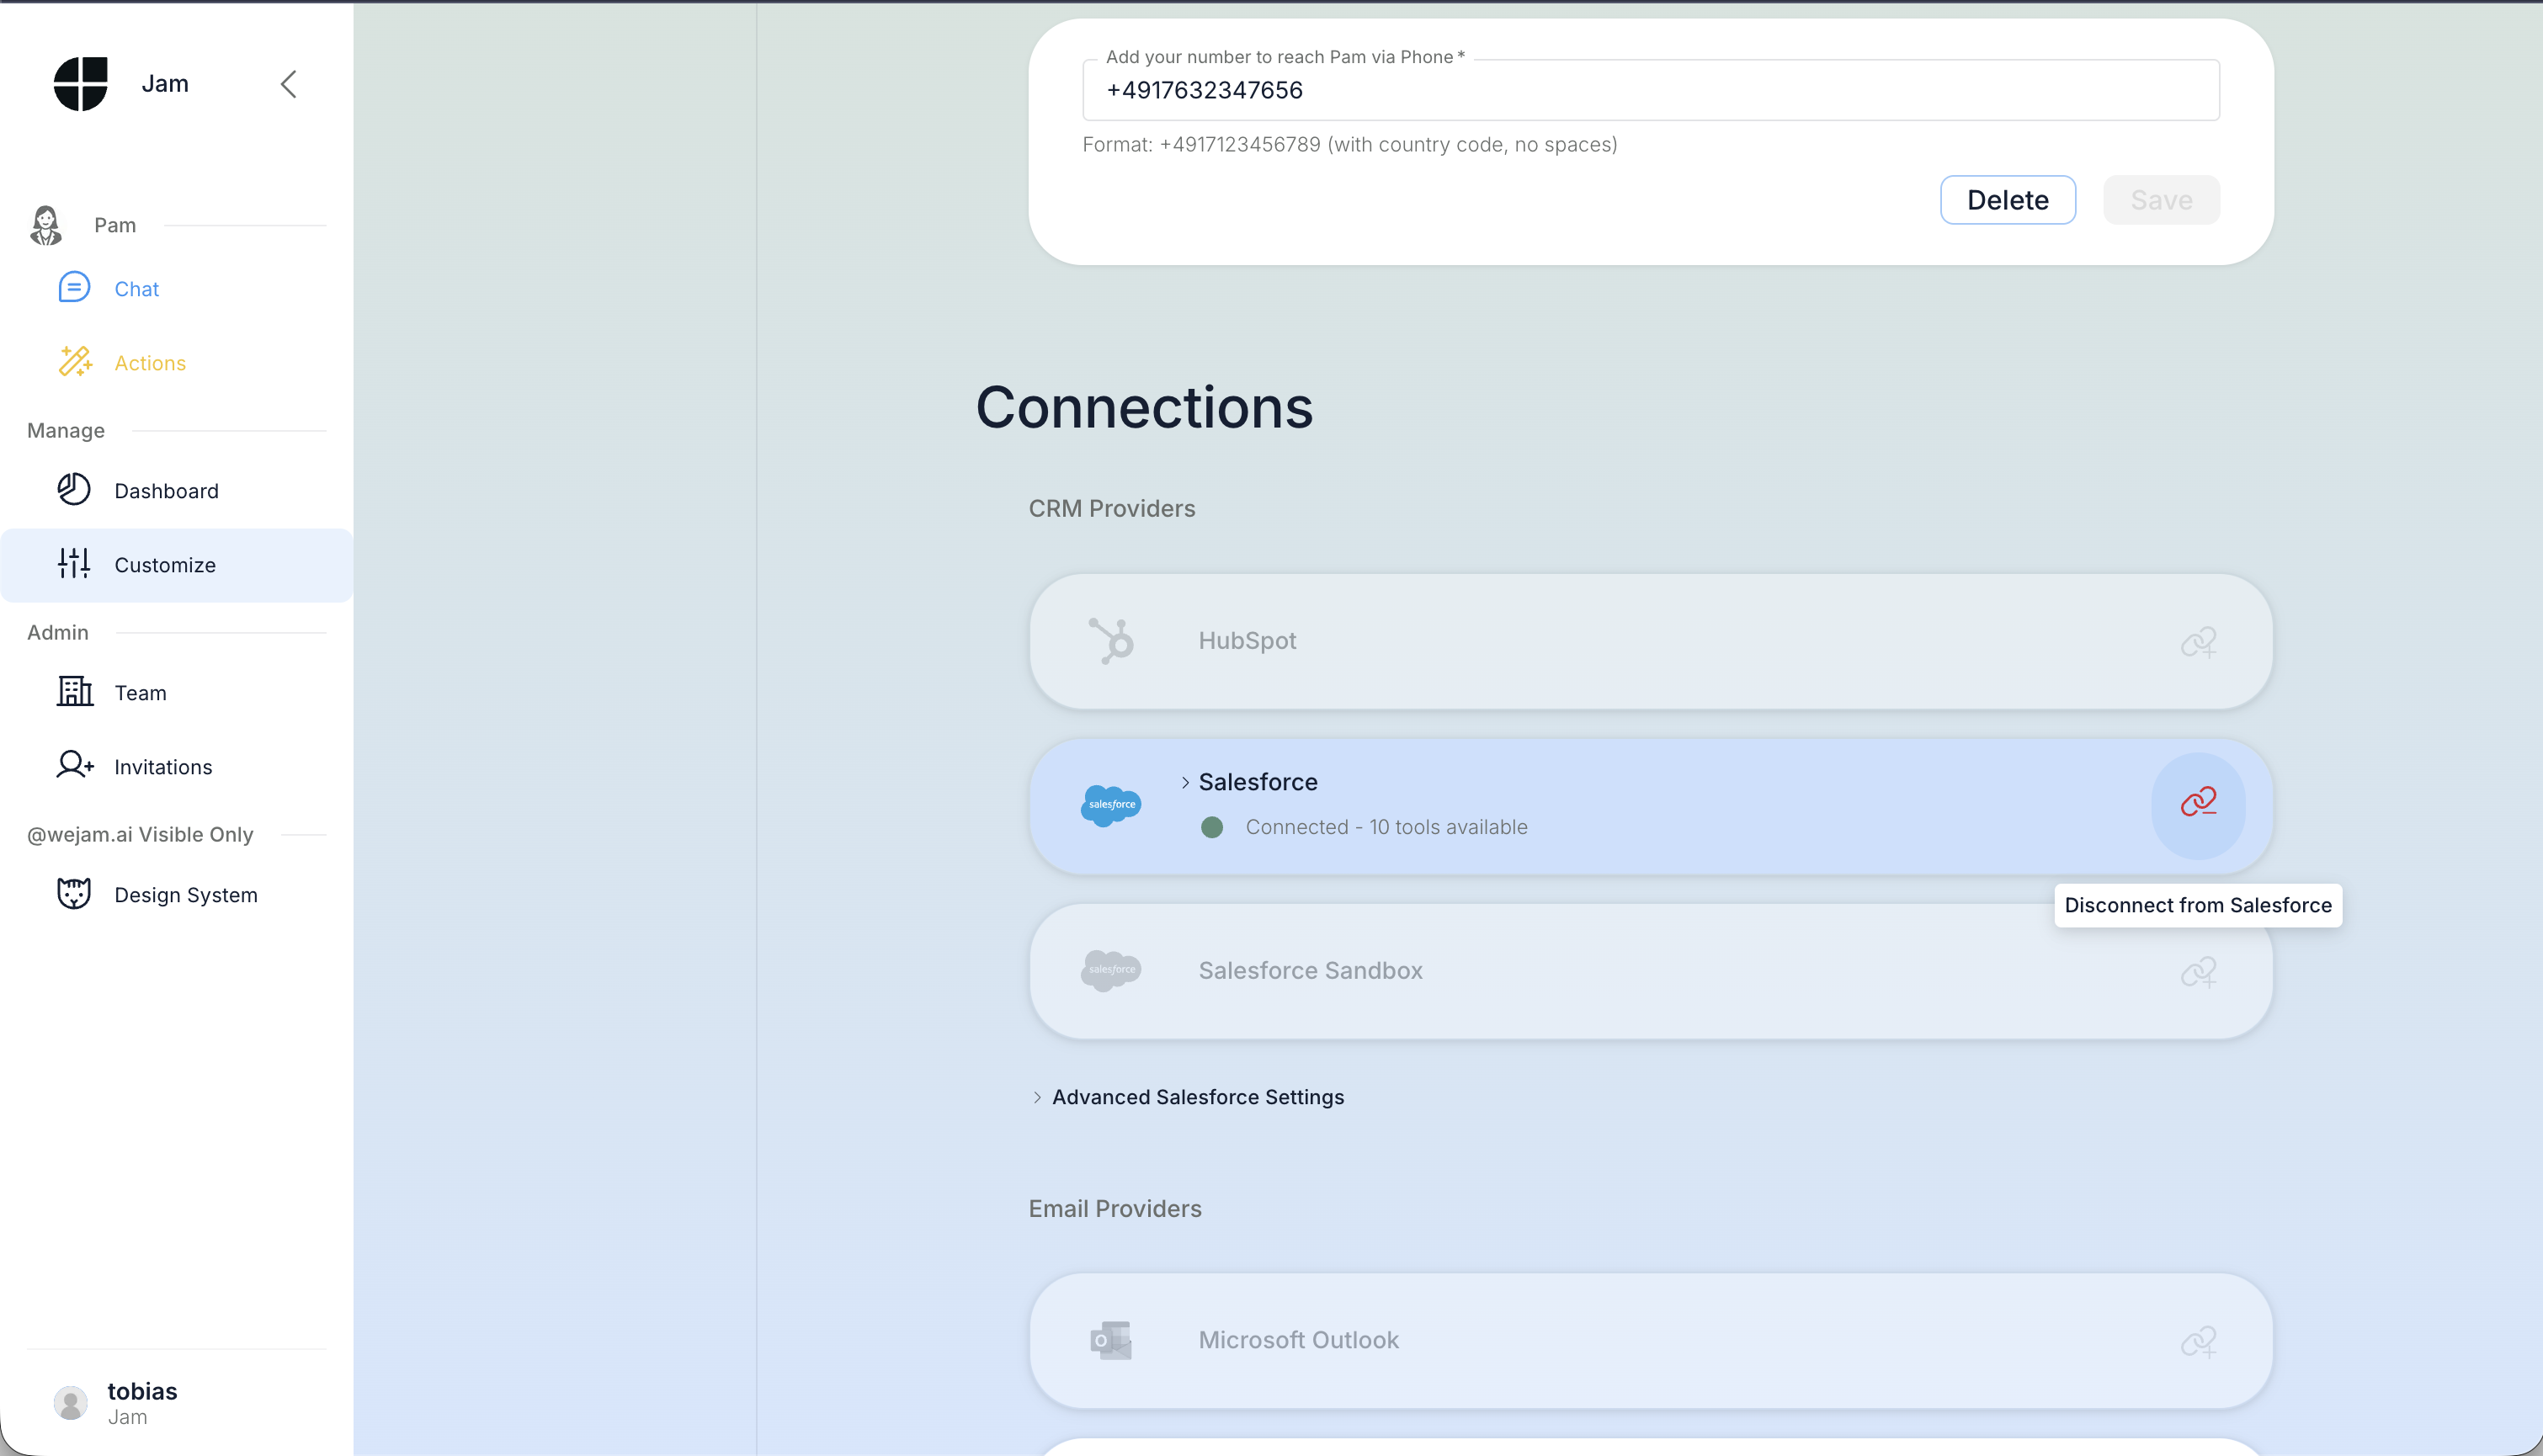
Task: Click the gray Salesforce Sandbox cloud logo
Action: pos(1111,971)
